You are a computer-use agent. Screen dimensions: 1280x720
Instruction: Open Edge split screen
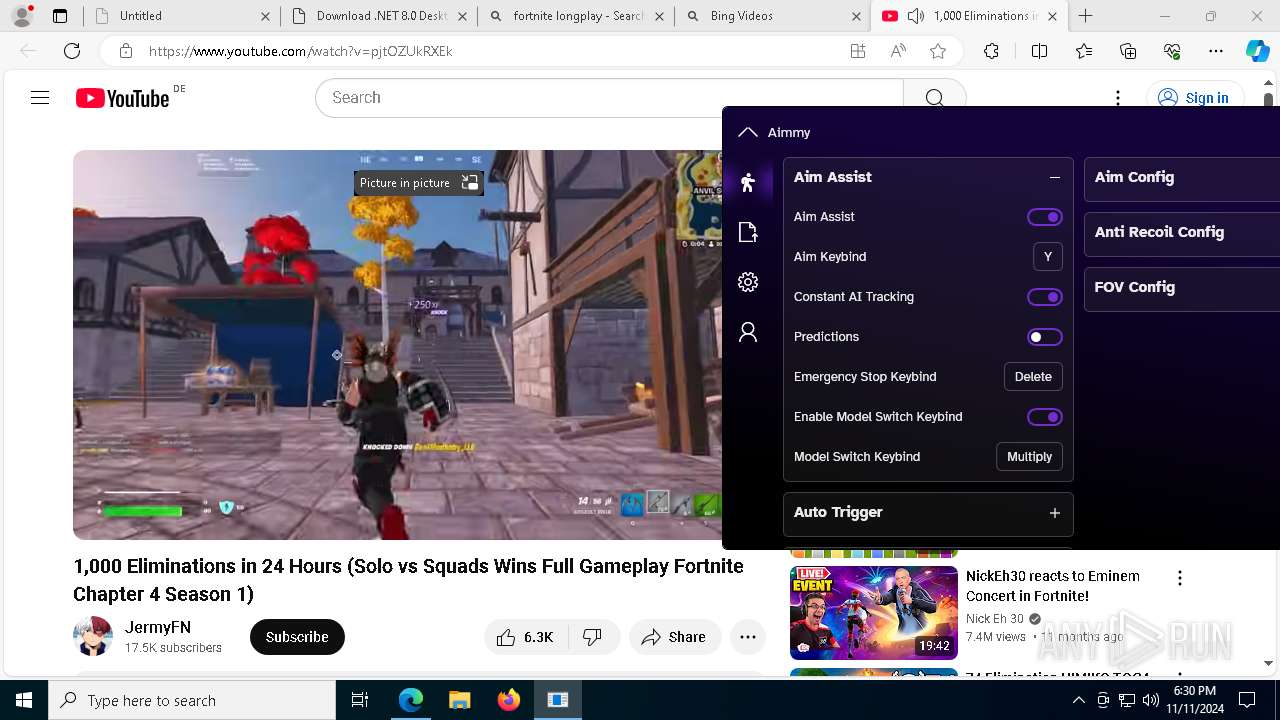click(x=1039, y=51)
